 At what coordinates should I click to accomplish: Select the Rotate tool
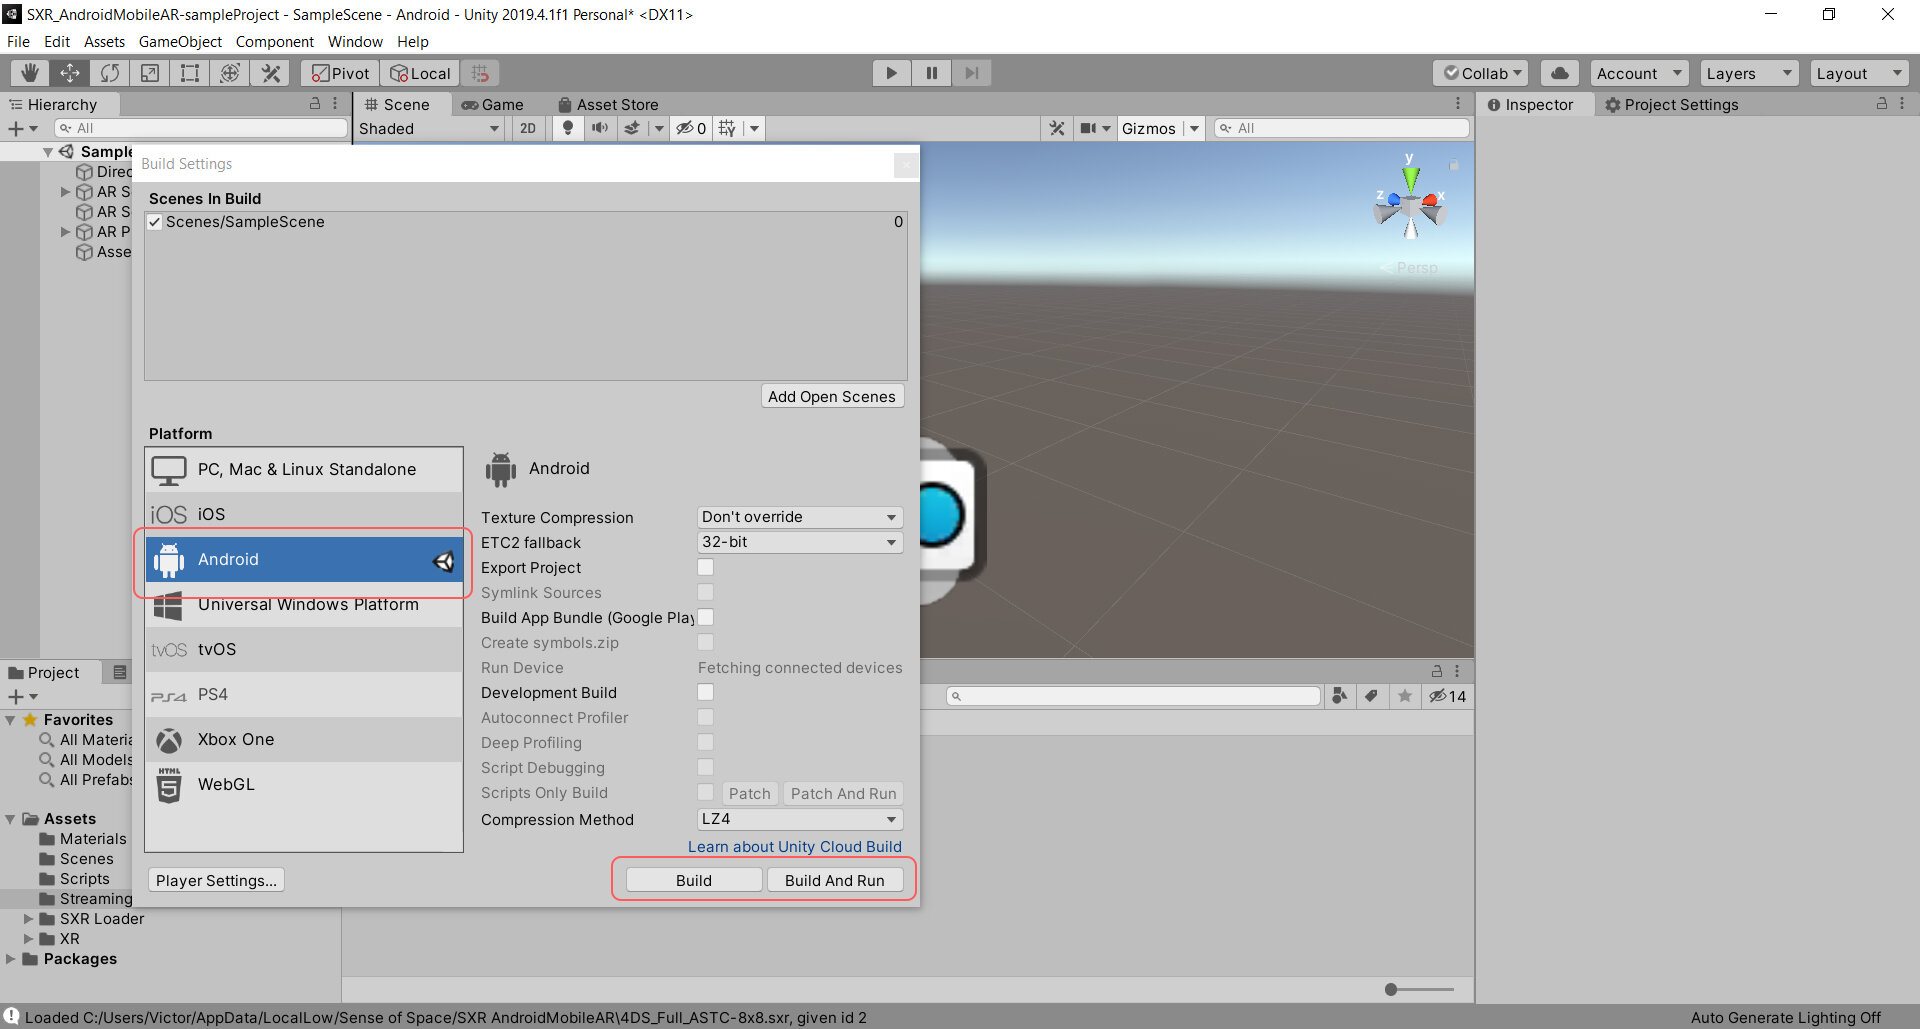click(110, 73)
